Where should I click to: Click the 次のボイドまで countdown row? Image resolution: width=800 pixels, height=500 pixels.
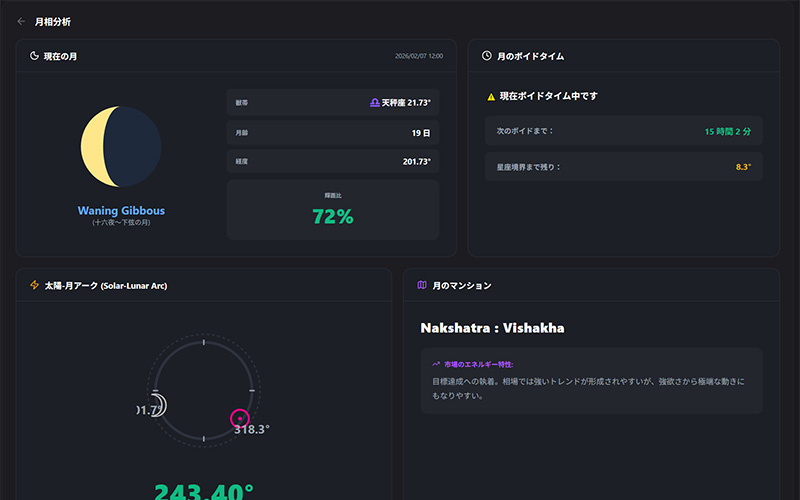coord(623,131)
